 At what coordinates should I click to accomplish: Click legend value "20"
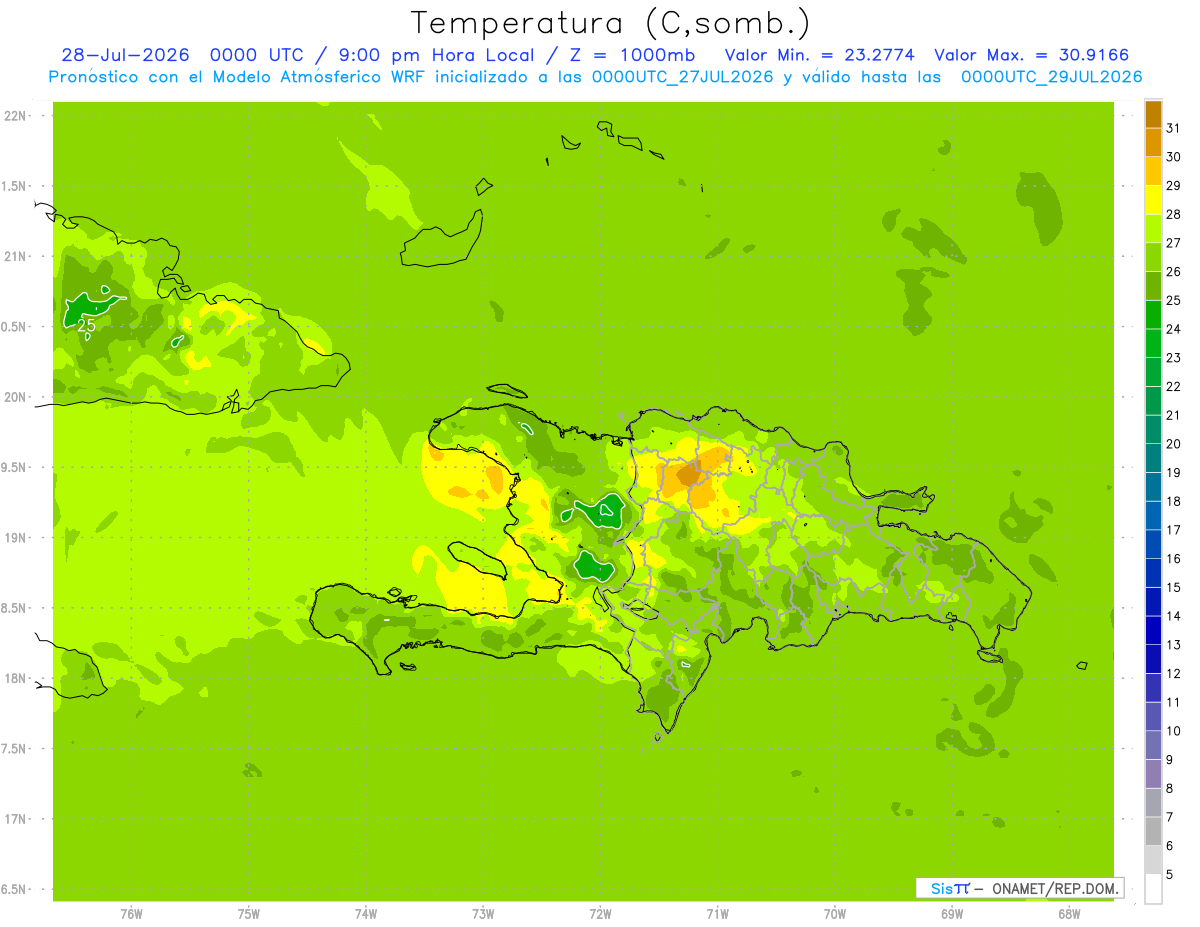1173,444
